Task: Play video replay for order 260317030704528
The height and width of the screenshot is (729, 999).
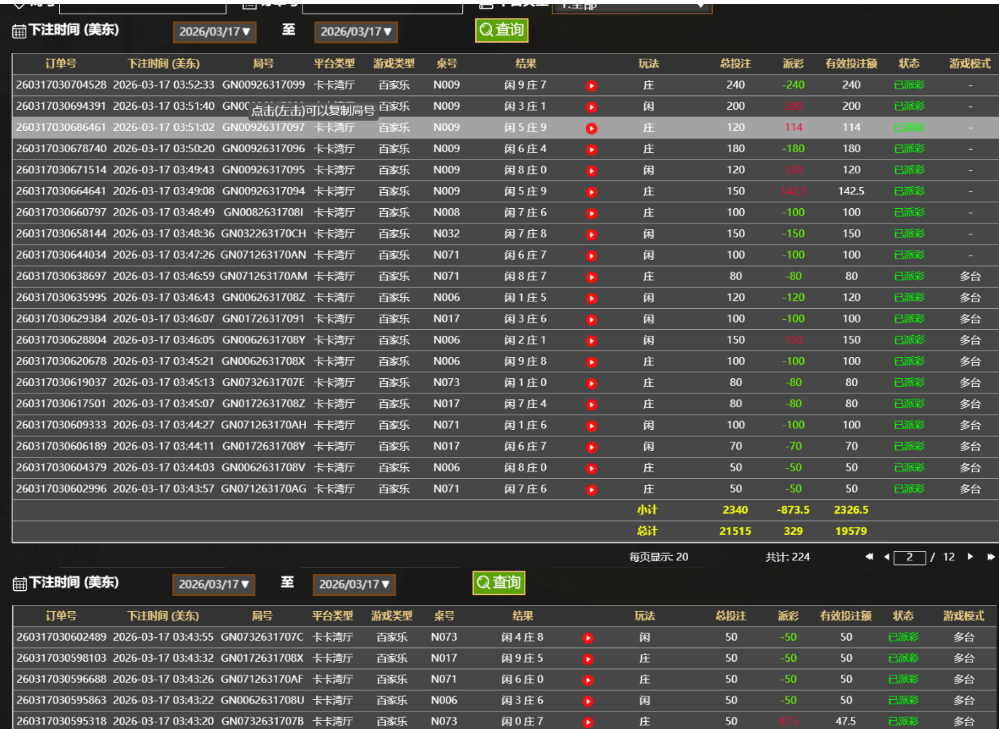Action: 591,85
